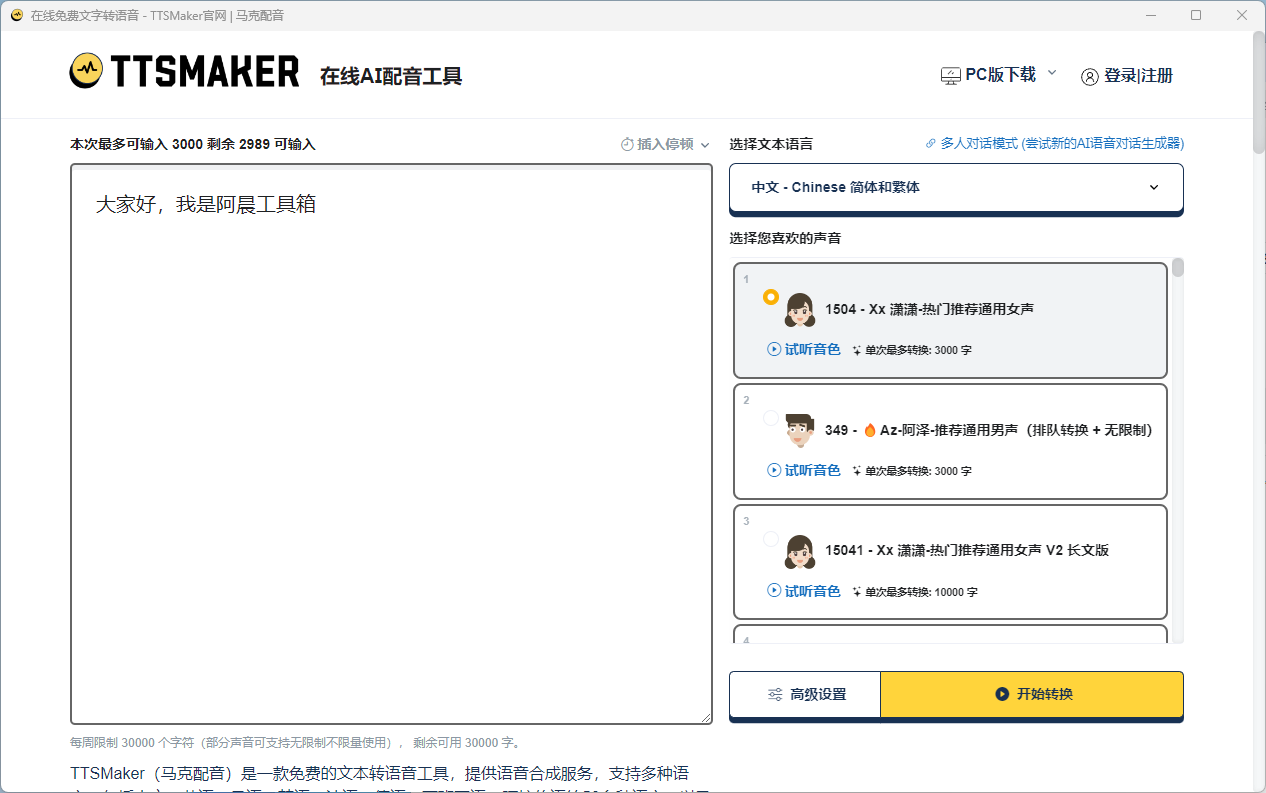Open the 登录|注册 page
The image size is (1266, 793).
pyautogui.click(x=1127, y=76)
